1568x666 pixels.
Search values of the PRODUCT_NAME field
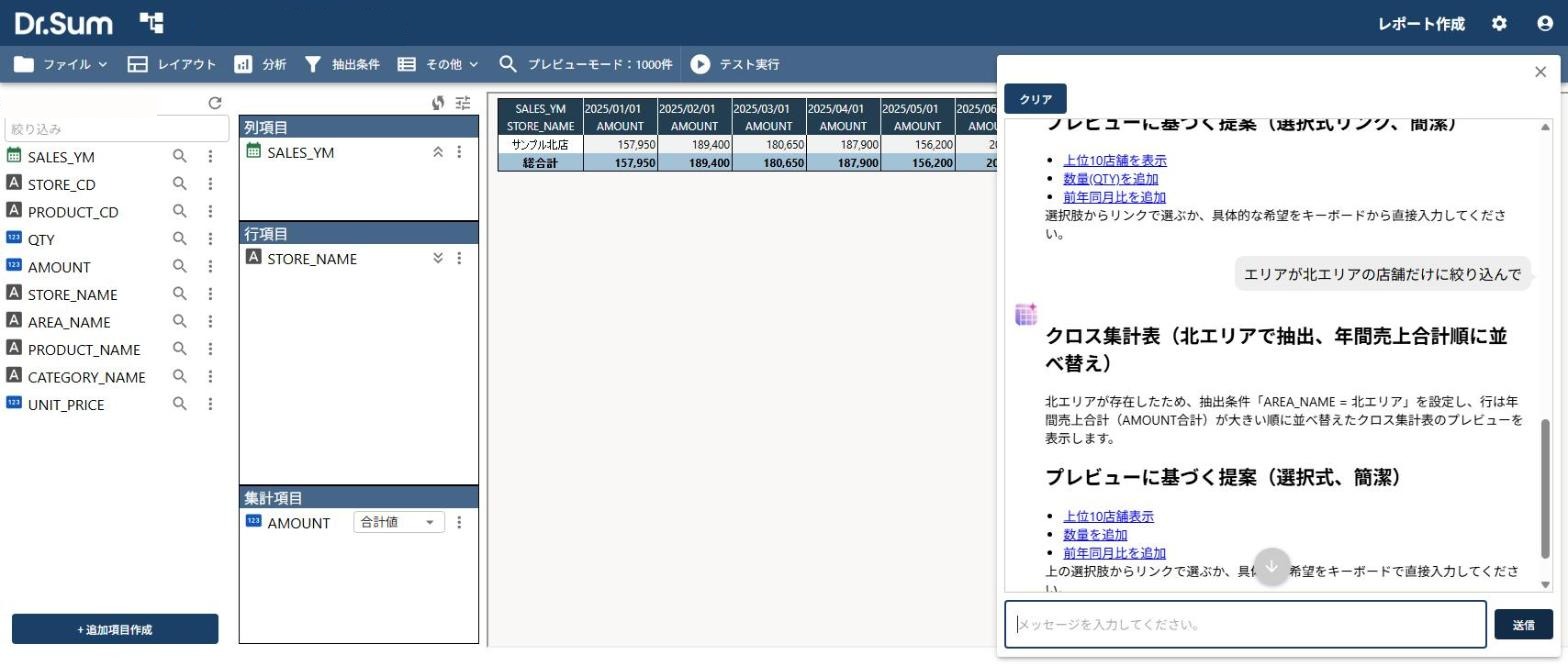pyautogui.click(x=180, y=349)
